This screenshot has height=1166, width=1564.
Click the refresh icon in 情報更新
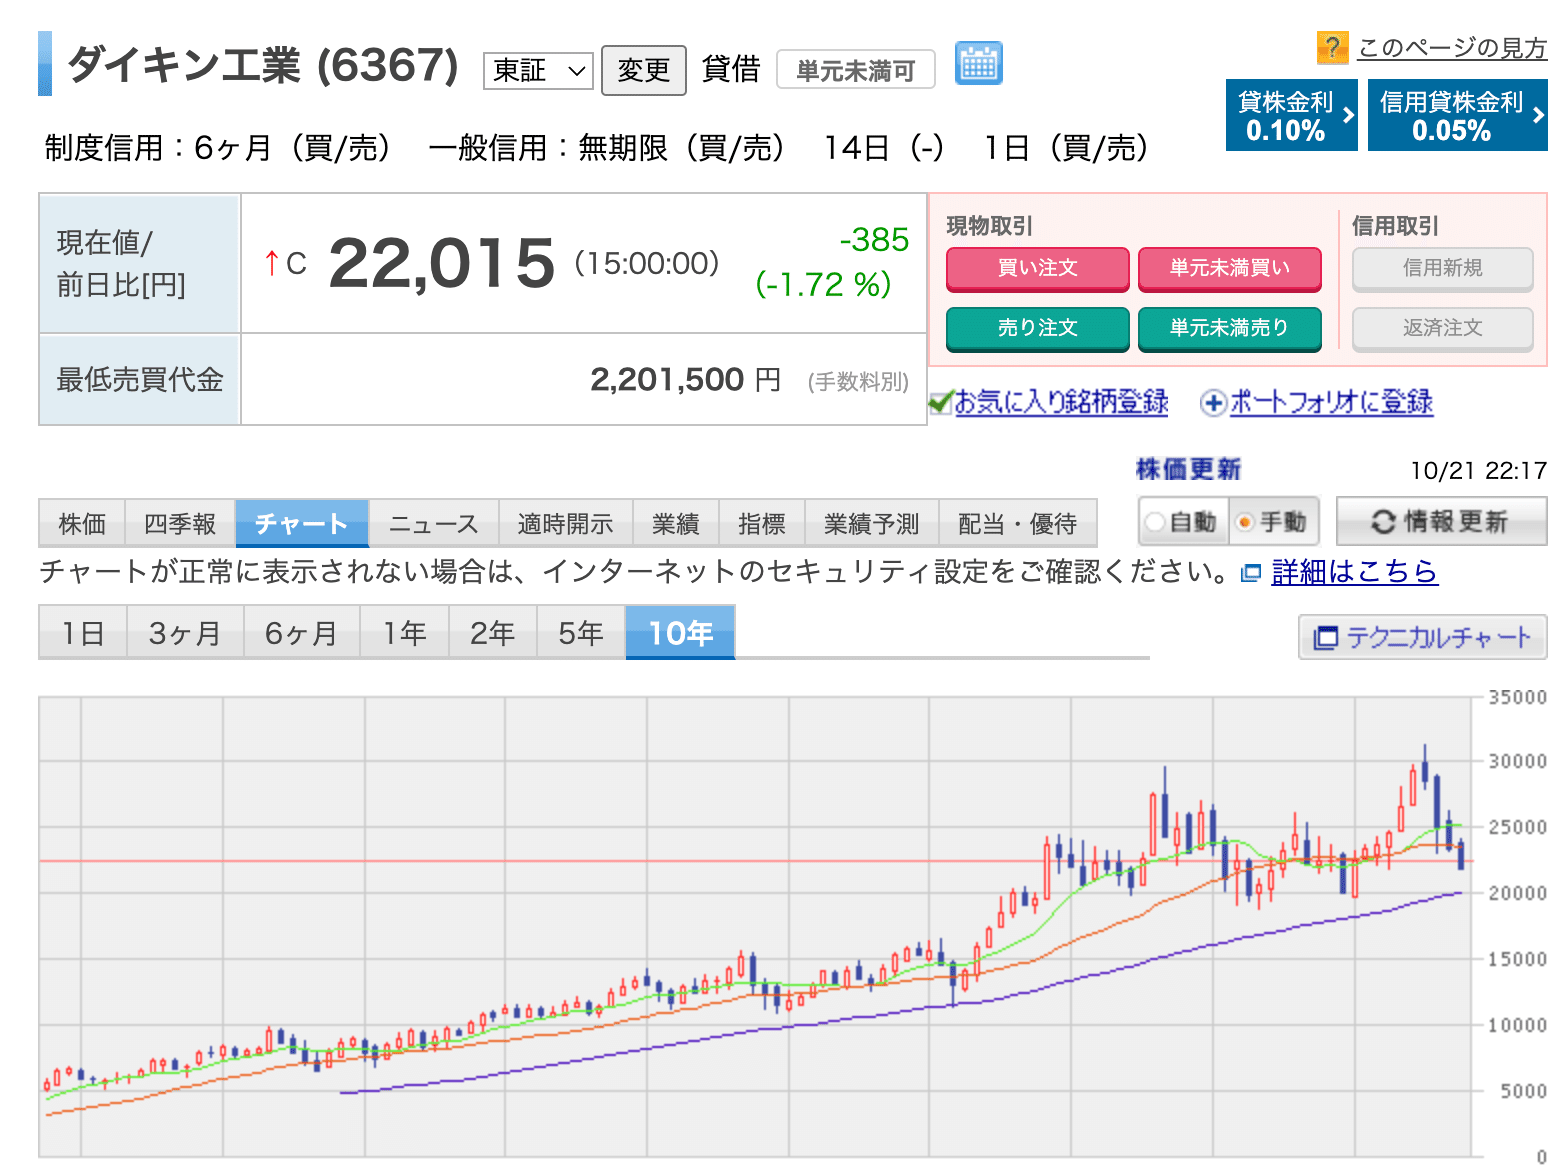[x=1383, y=521]
